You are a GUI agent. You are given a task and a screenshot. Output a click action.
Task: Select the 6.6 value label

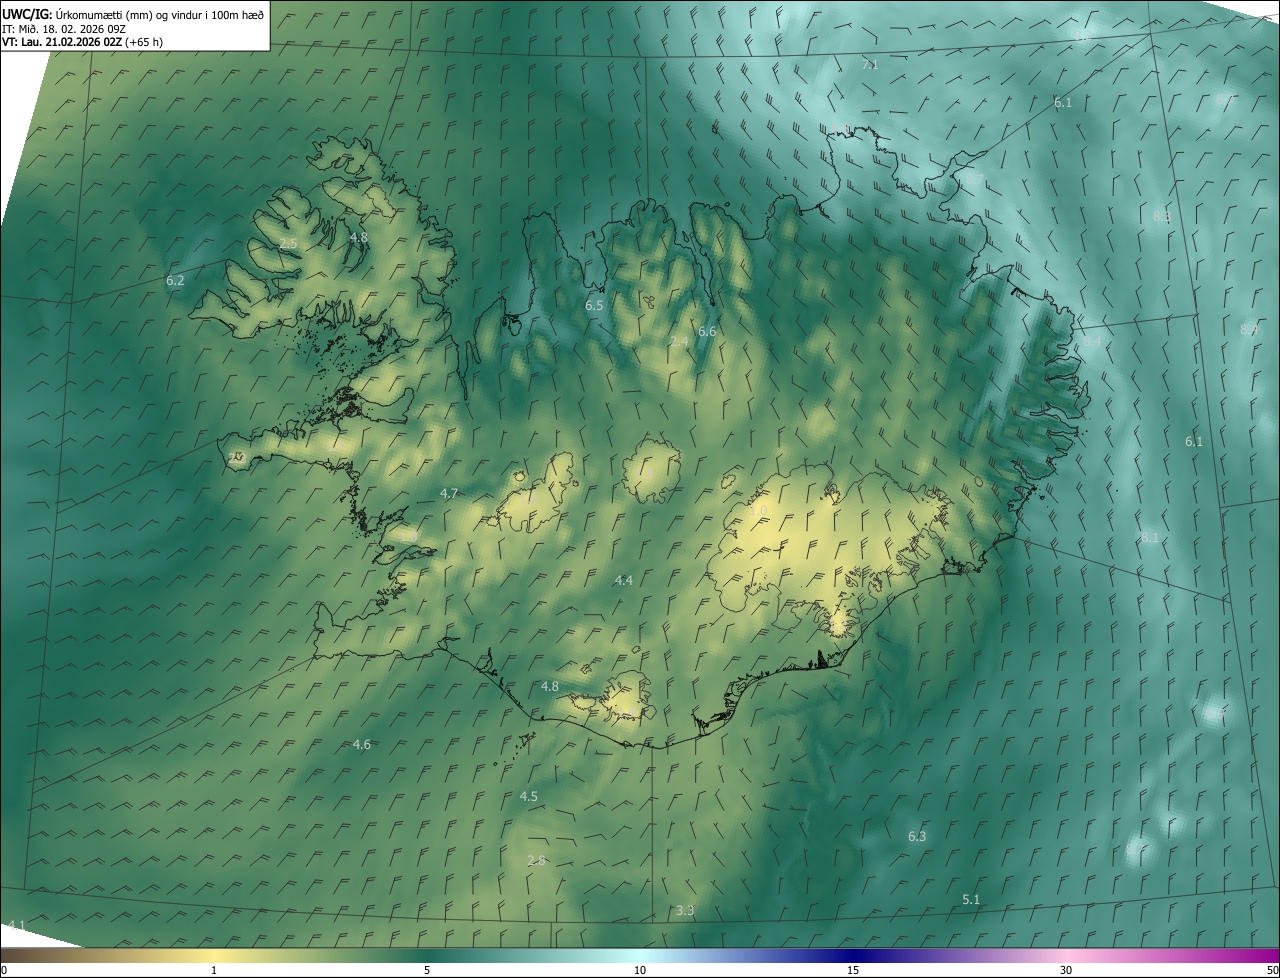pyautogui.click(x=707, y=331)
